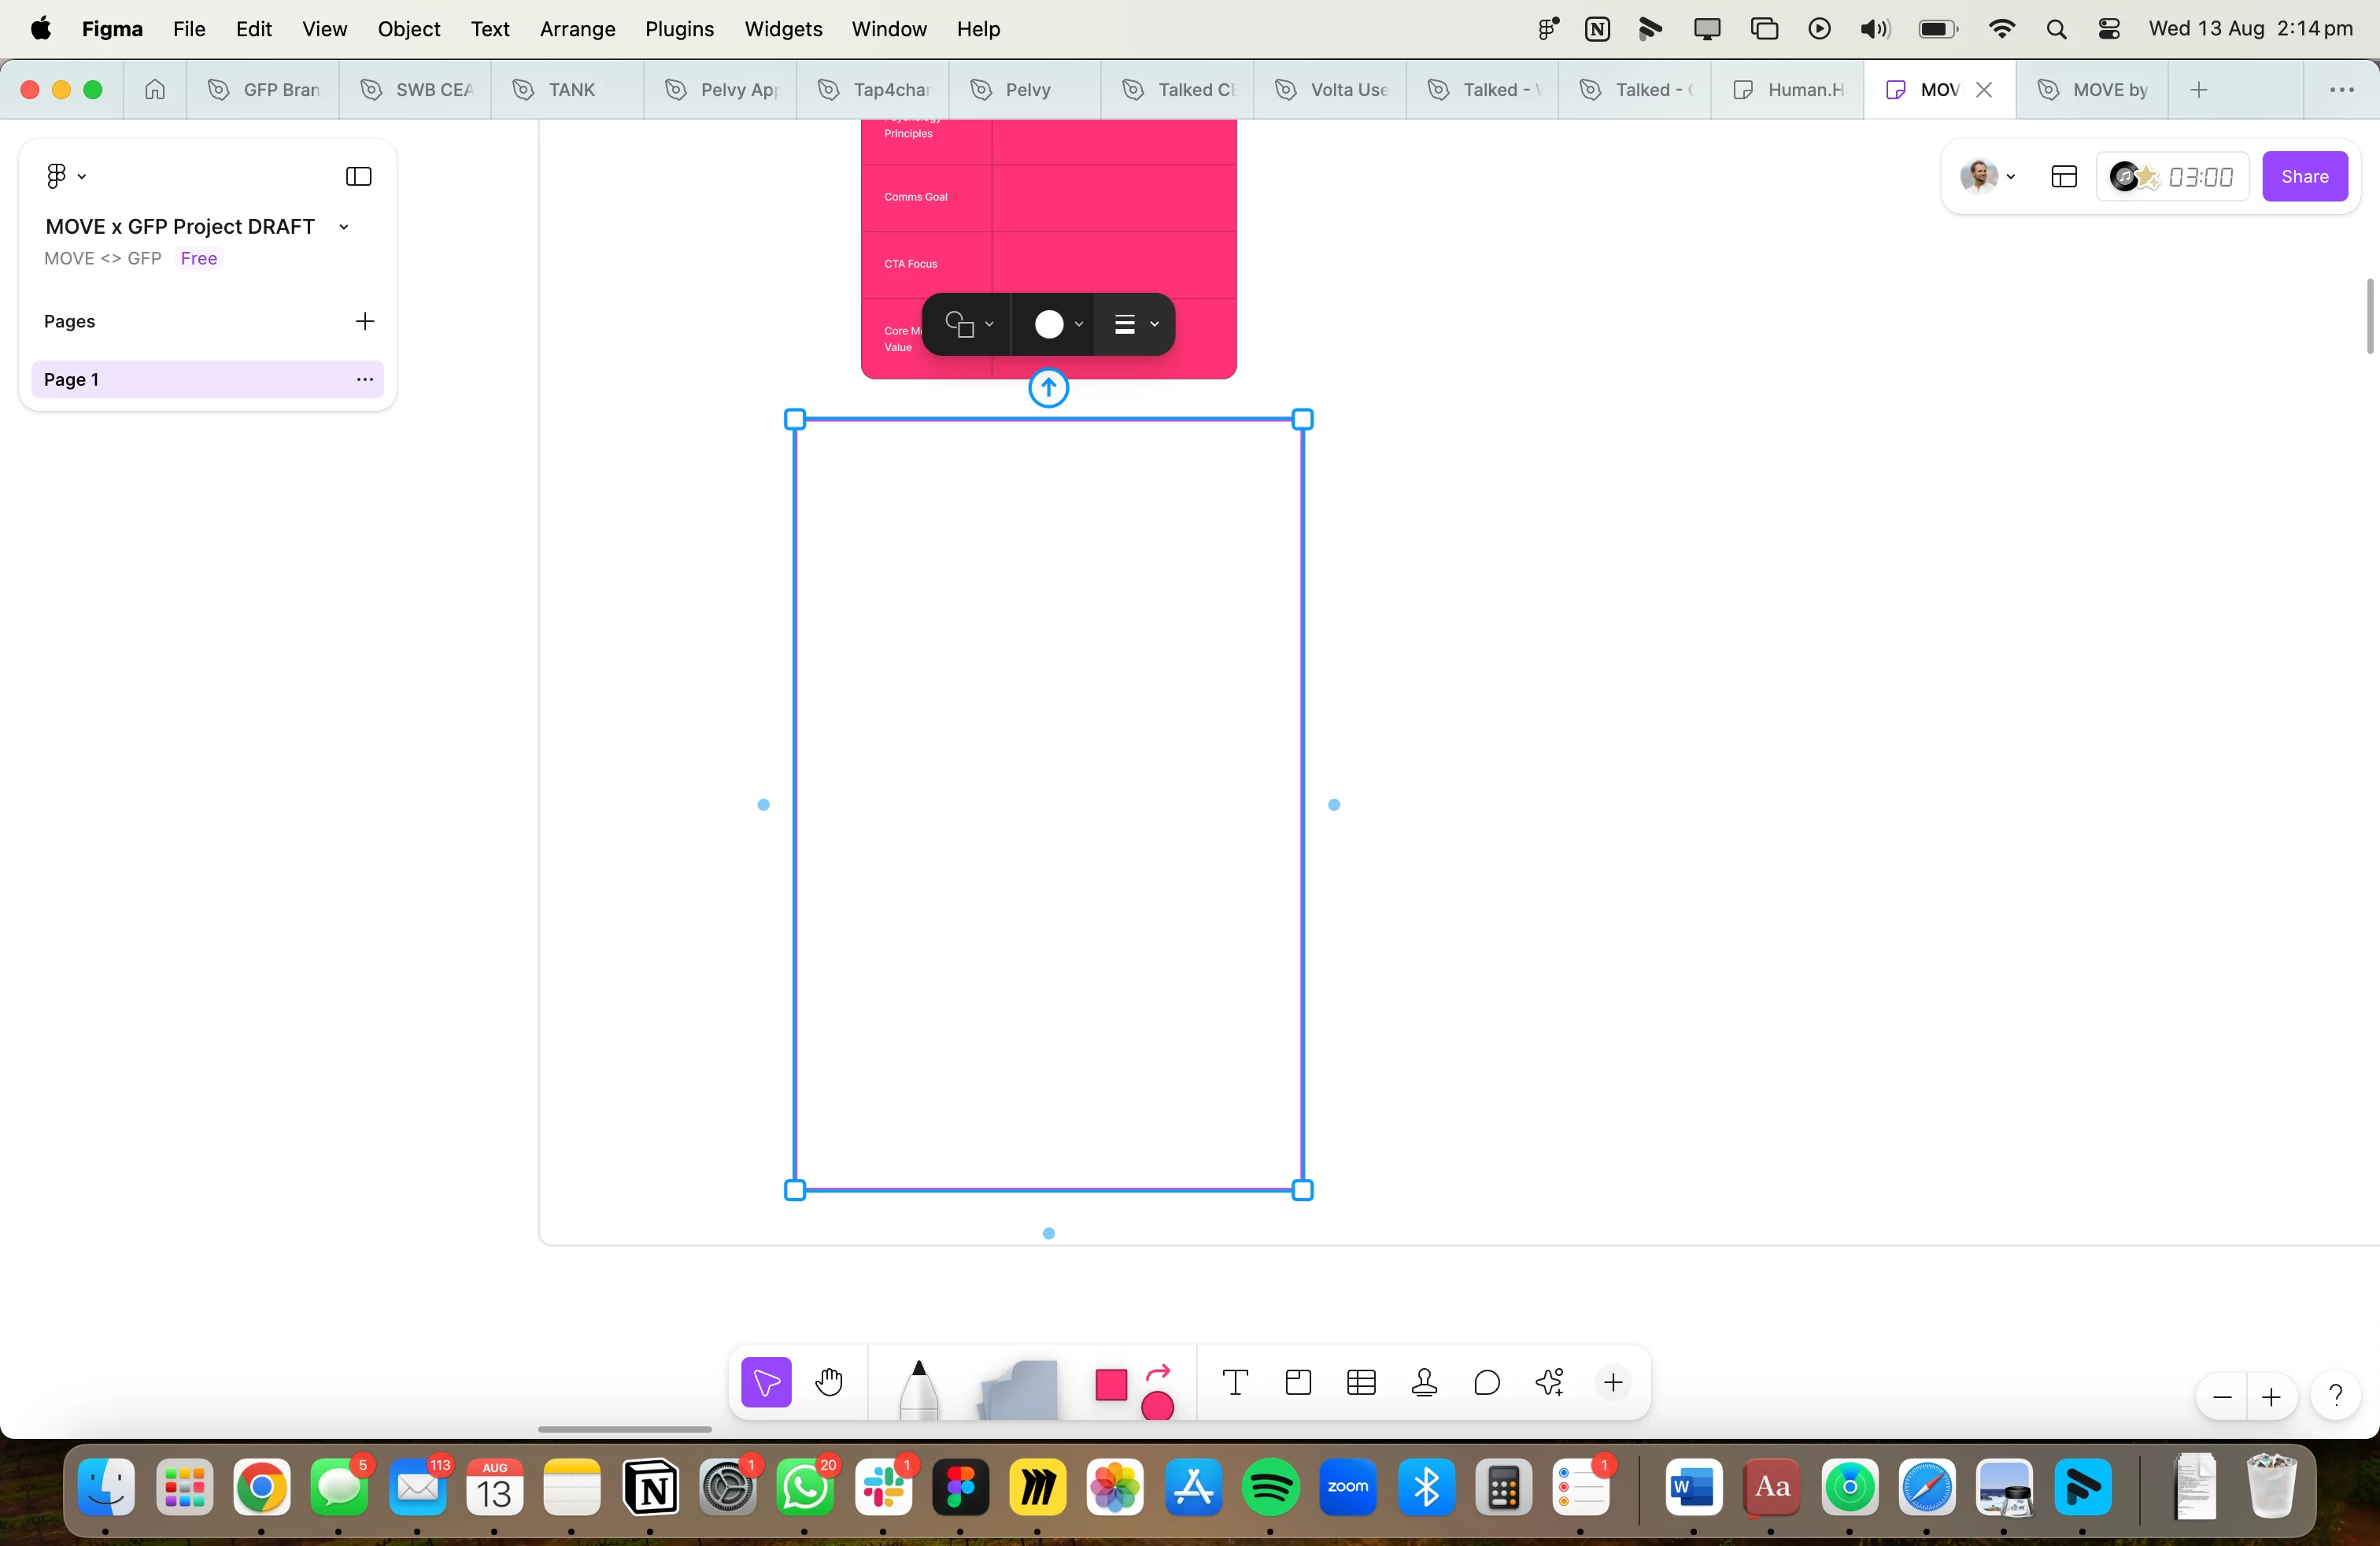Viewport: 2380px width, 1546px height.
Task: Select the Section tool
Action: click(x=1298, y=1382)
